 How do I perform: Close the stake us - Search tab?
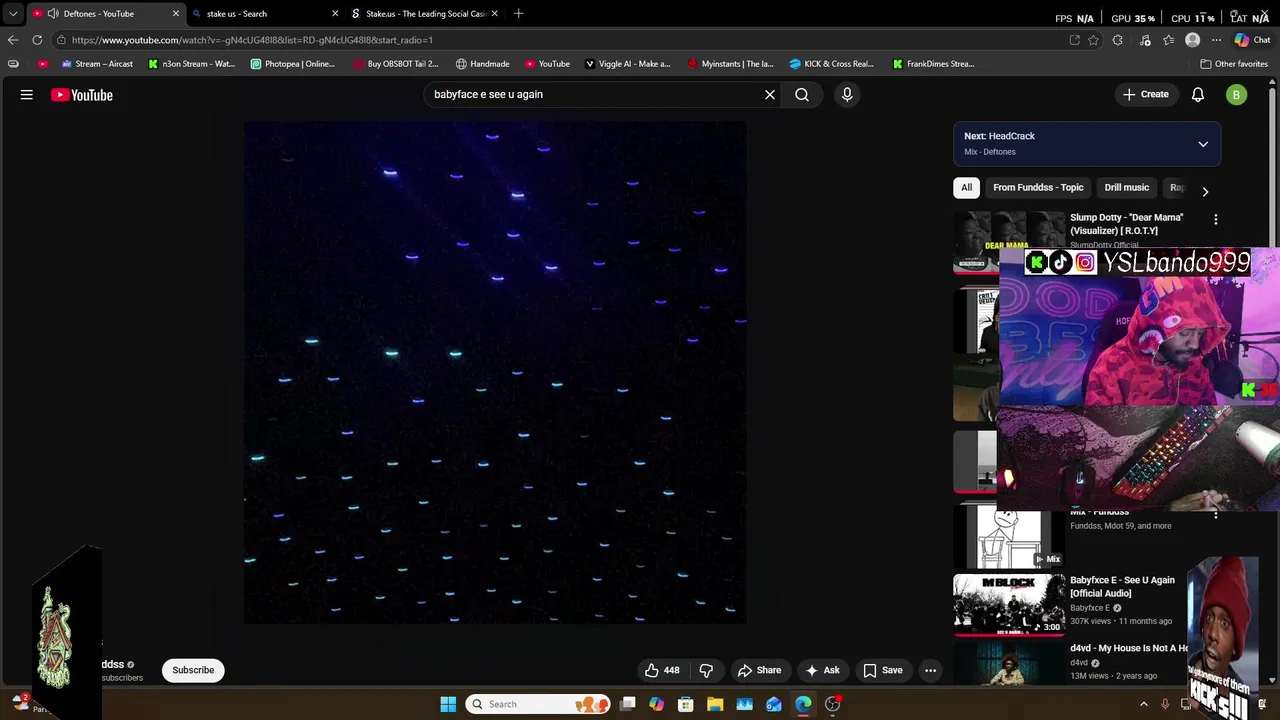[334, 14]
